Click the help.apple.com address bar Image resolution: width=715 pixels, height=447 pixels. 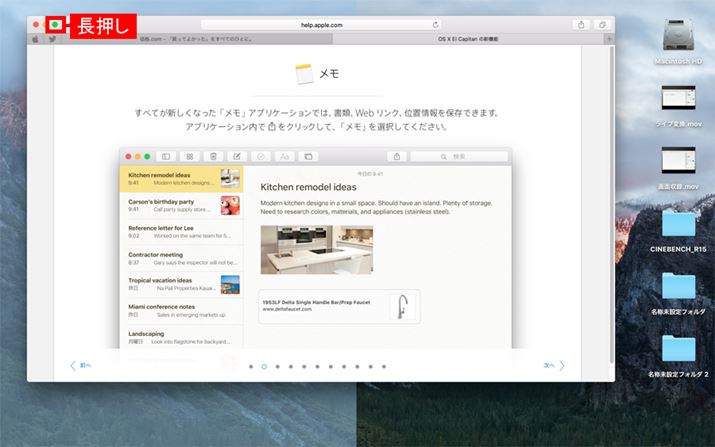(x=320, y=24)
